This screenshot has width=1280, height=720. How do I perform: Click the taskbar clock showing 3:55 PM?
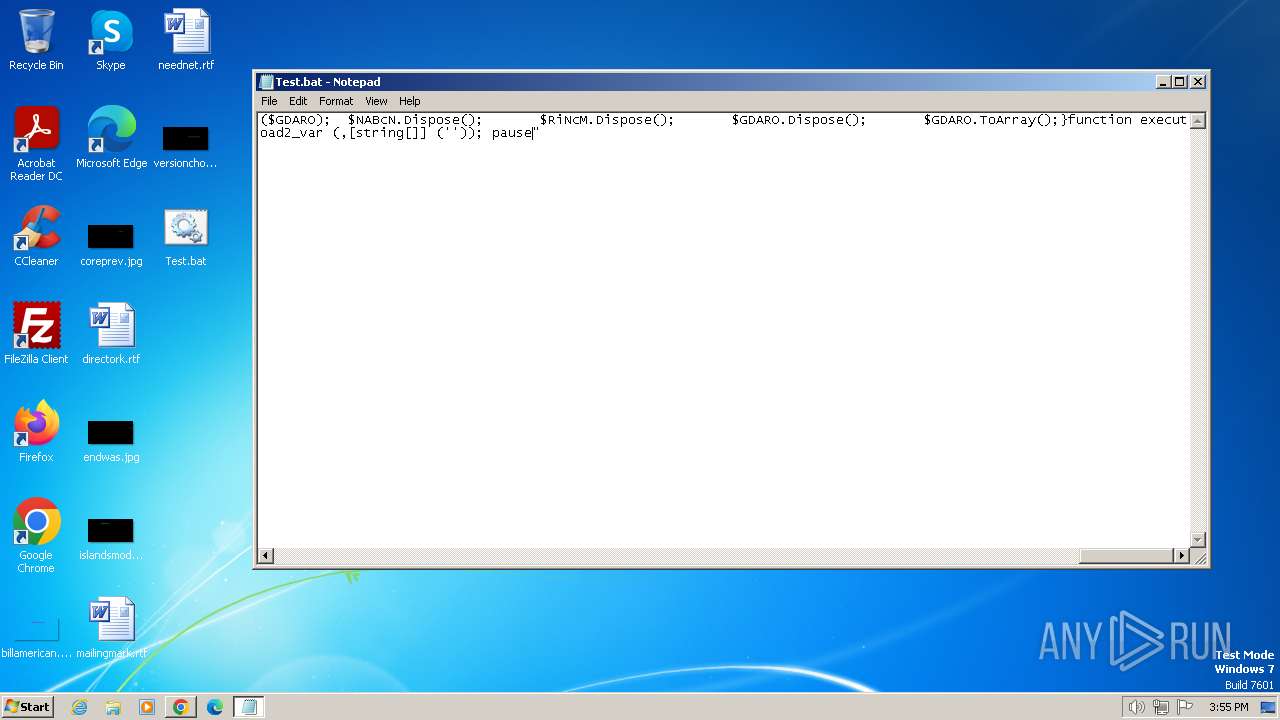coord(1229,707)
